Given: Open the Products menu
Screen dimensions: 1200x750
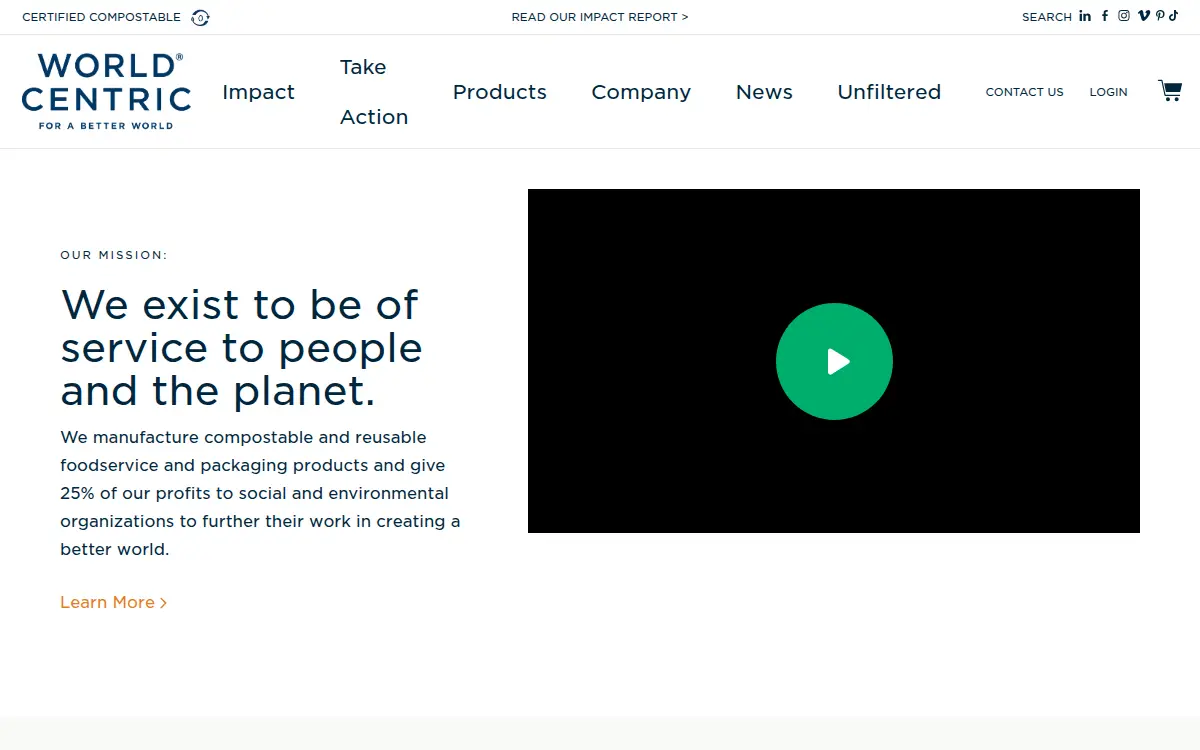Looking at the screenshot, I should [500, 92].
